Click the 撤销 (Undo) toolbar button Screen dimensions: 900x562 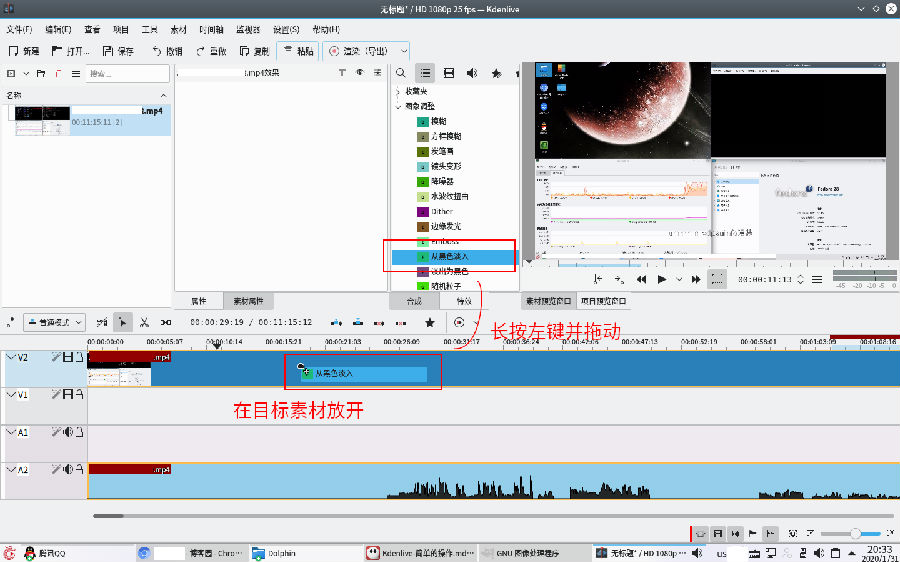(167, 50)
